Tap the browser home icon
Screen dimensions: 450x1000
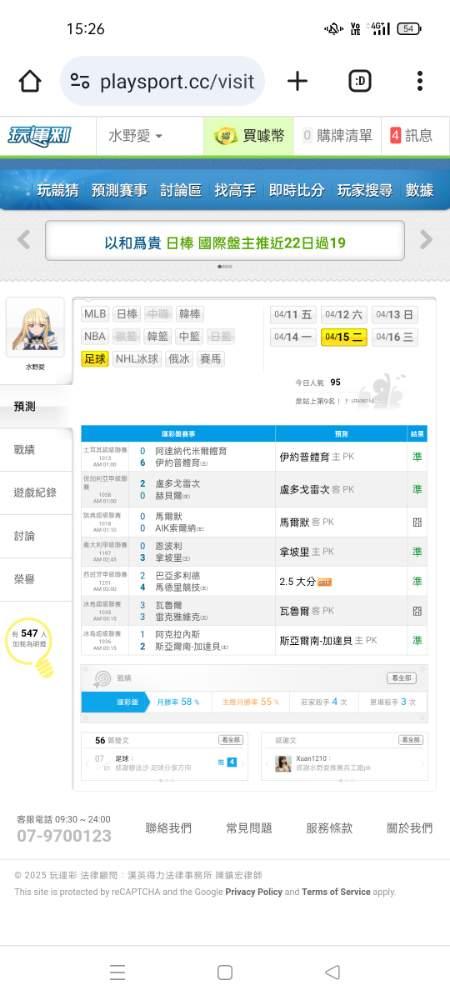[x=29, y=81]
